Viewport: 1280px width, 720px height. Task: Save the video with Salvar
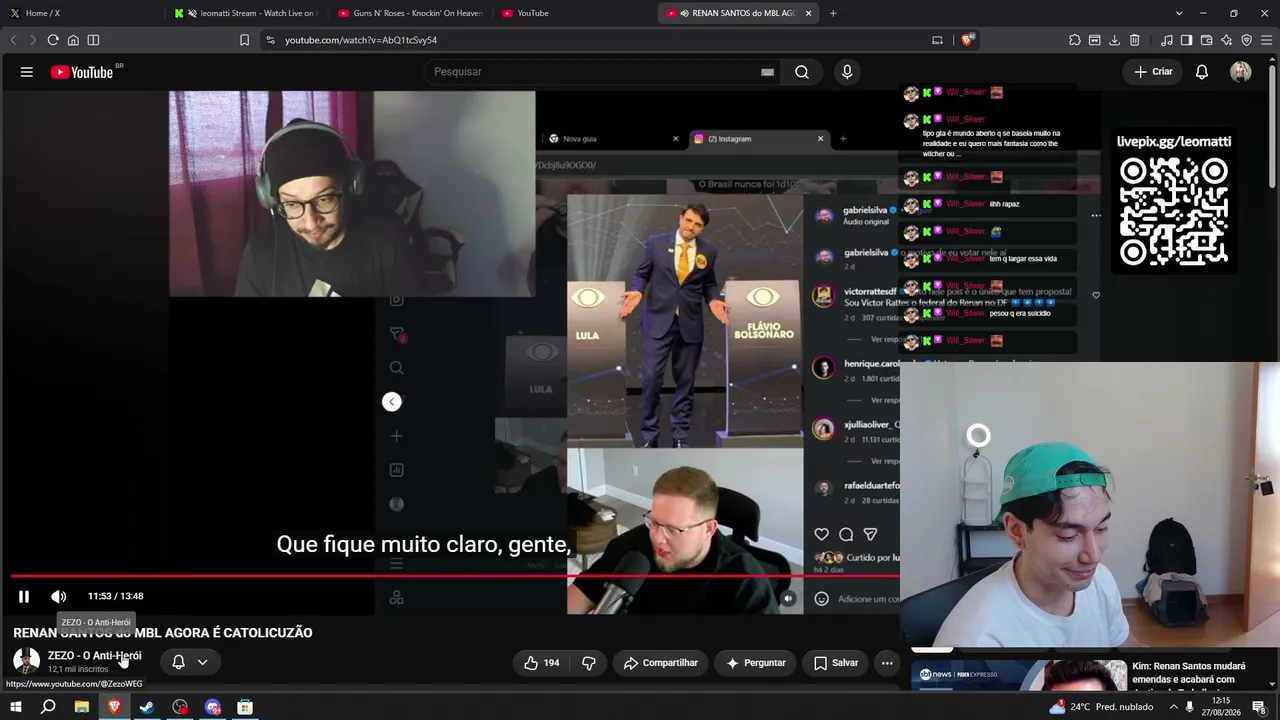pyautogui.click(x=835, y=663)
